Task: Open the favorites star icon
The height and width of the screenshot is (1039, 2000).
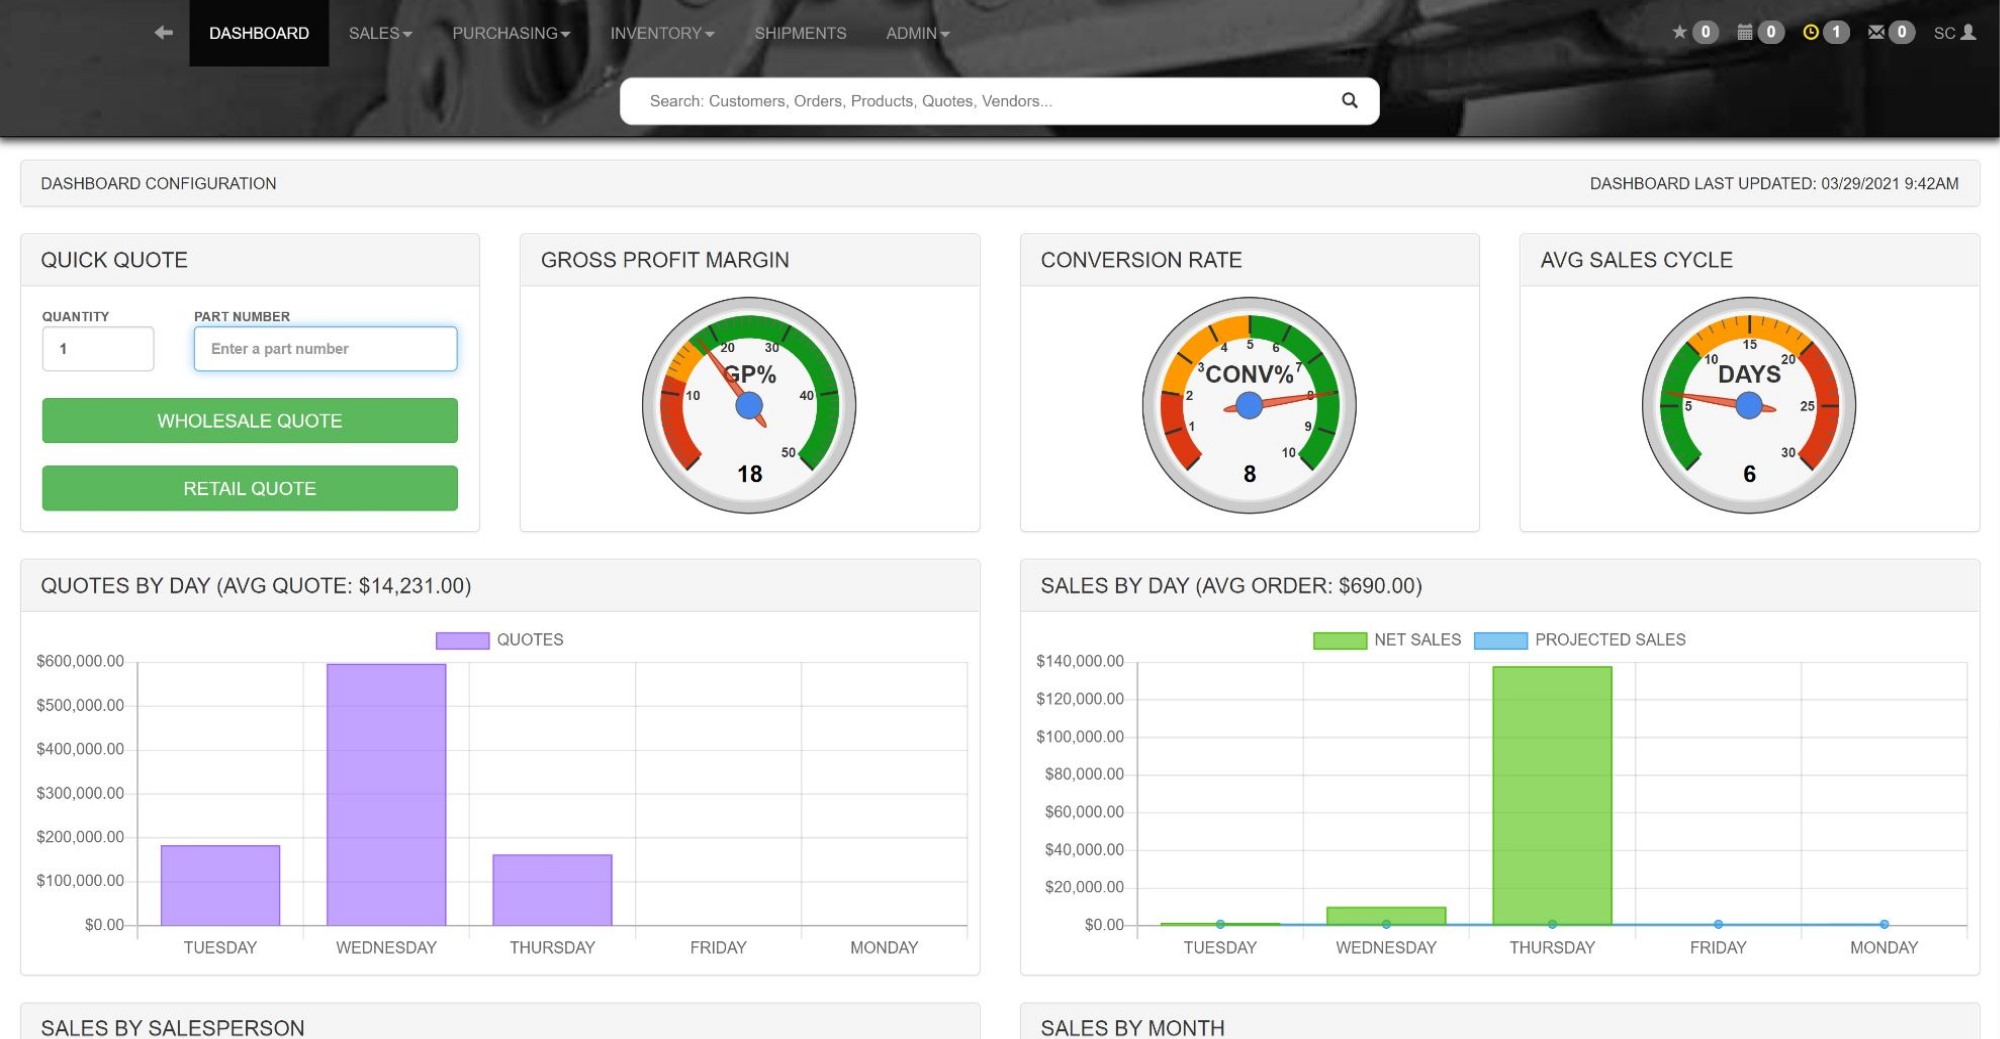Action: pyautogui.click(x=1679, y=32)
